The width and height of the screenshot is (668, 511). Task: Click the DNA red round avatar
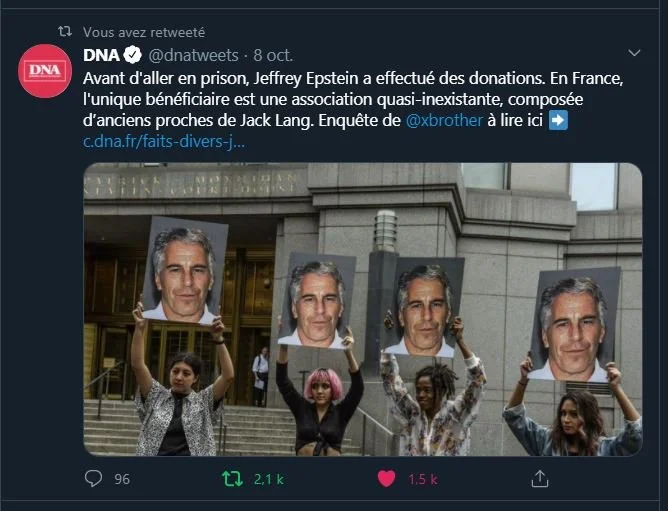point(45,71)
